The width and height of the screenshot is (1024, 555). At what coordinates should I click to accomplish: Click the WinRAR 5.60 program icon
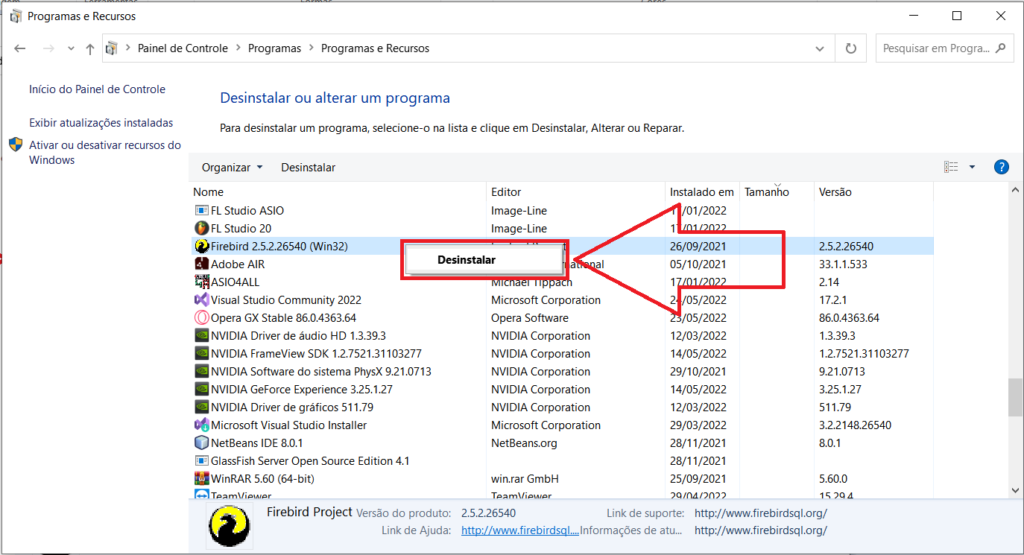point(201,479)
